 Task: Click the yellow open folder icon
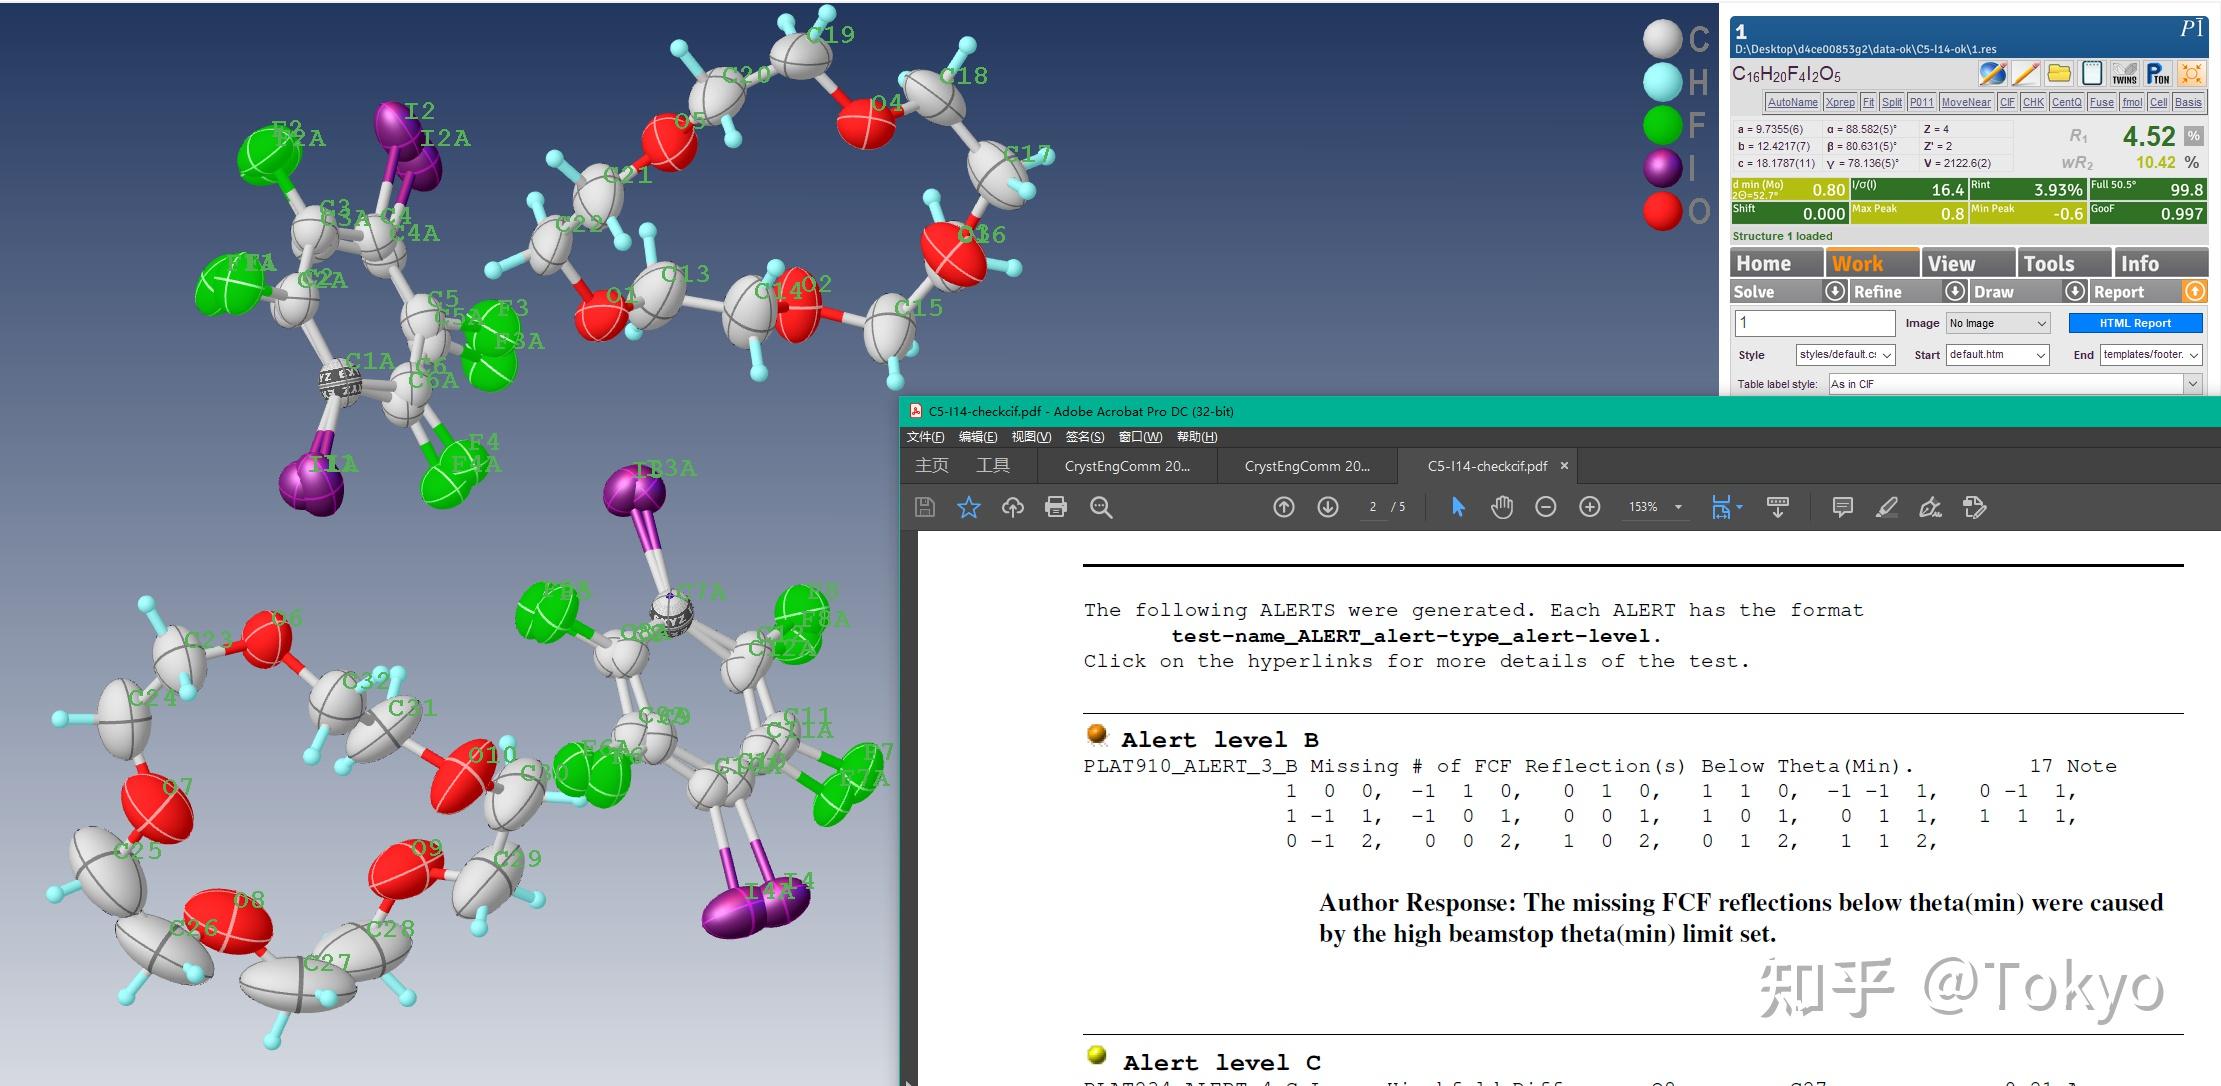[x=2058, y=74]
